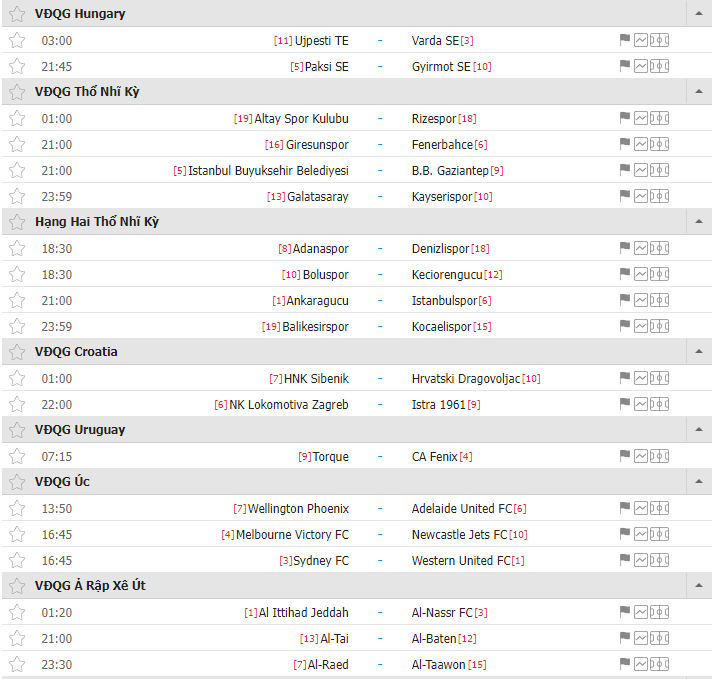This screenshot has width=717, height=679.
Task: Collapse the Hạng Hai Thổ Nhĩ Kỳ section
Action: pos(699,222)
